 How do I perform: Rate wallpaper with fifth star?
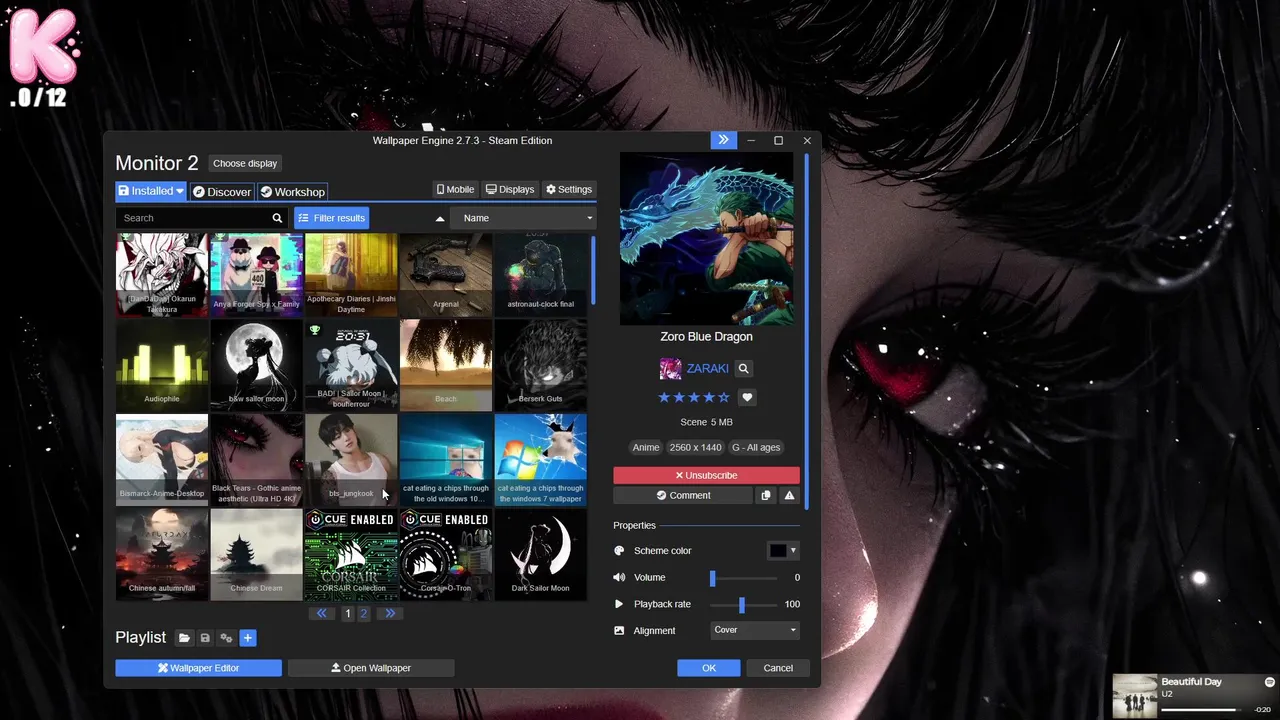coord(724,397)
